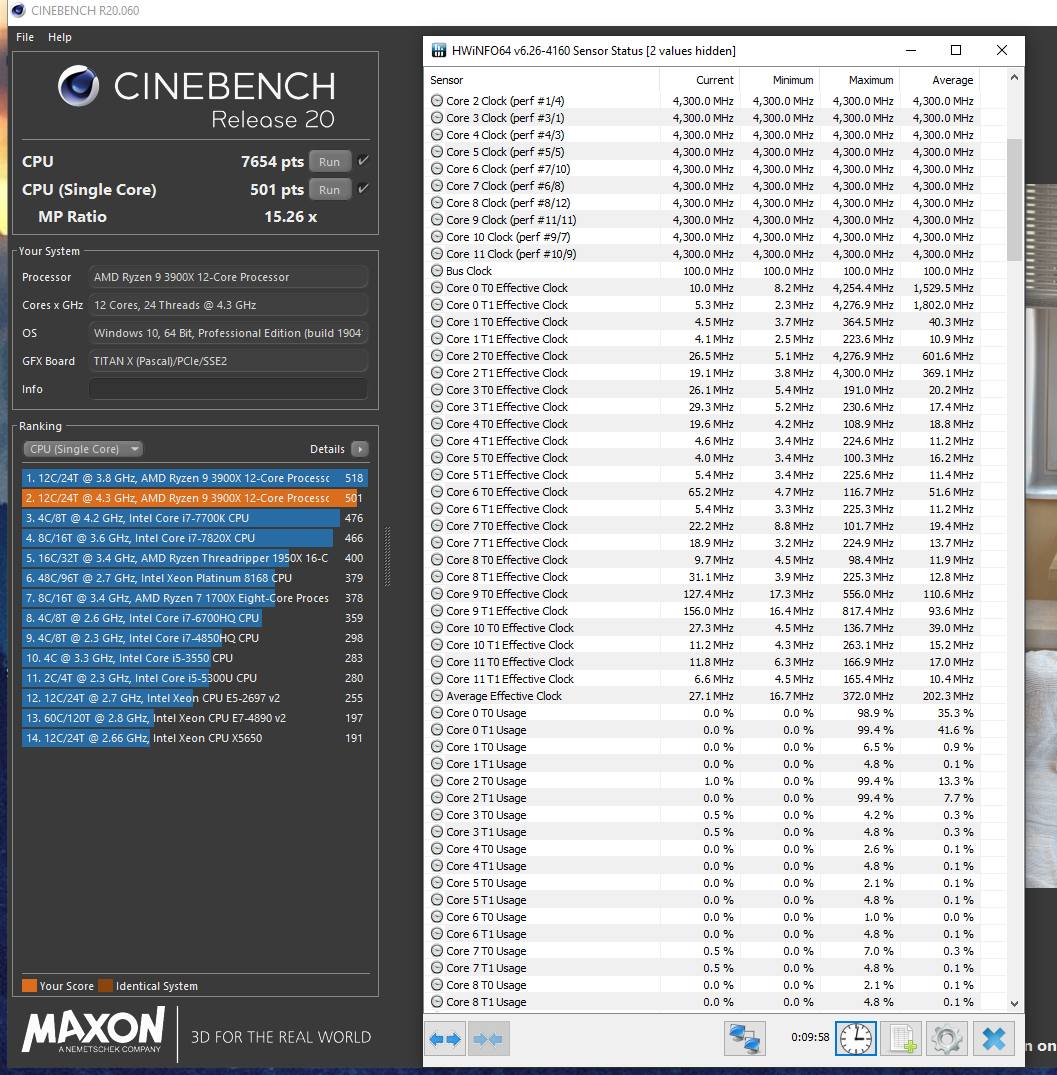Image resolution: width=1057 pixels, height=1075 pixels.
Task: Click the Core 2 Clock sensor row icon
Action: [x=437, y=101]
